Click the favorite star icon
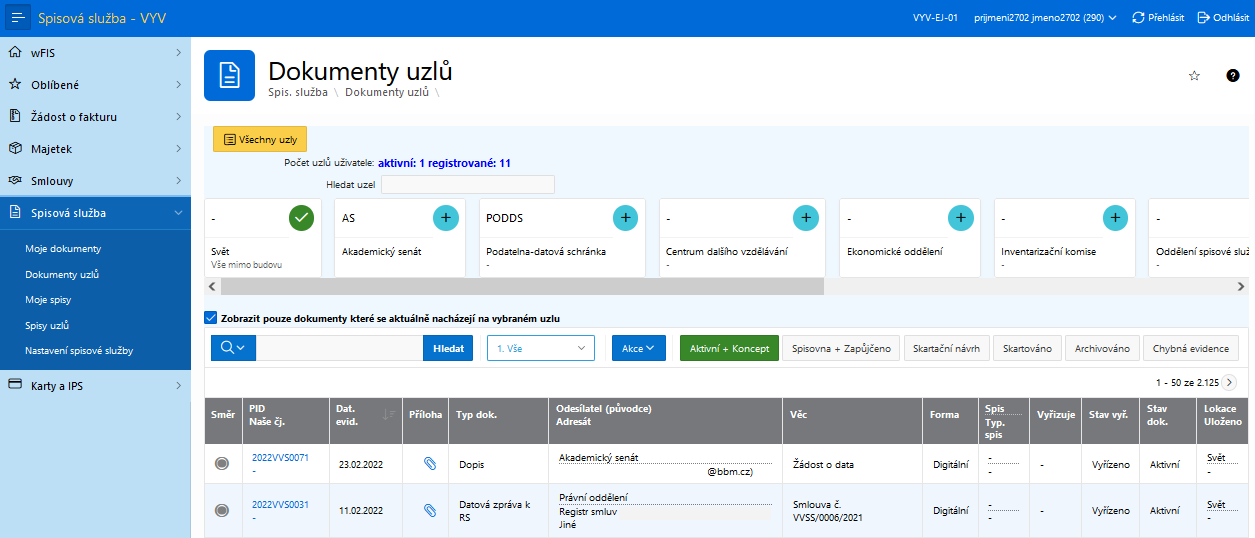This screenshot has height=538, width=1255. [1194, 76]
